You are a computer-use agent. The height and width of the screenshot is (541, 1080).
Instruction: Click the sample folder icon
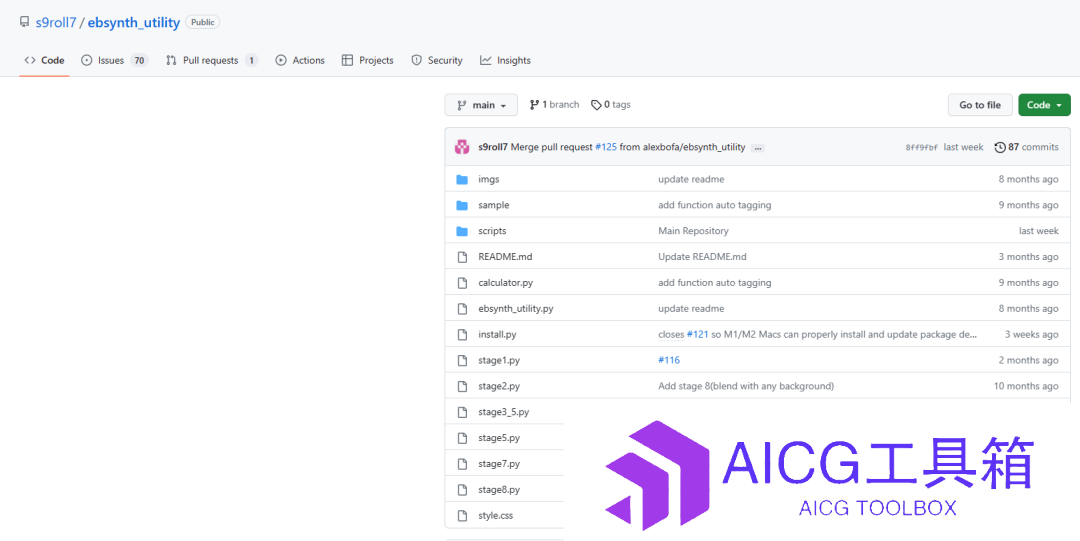pyautogui.click(x=462, y=205)
